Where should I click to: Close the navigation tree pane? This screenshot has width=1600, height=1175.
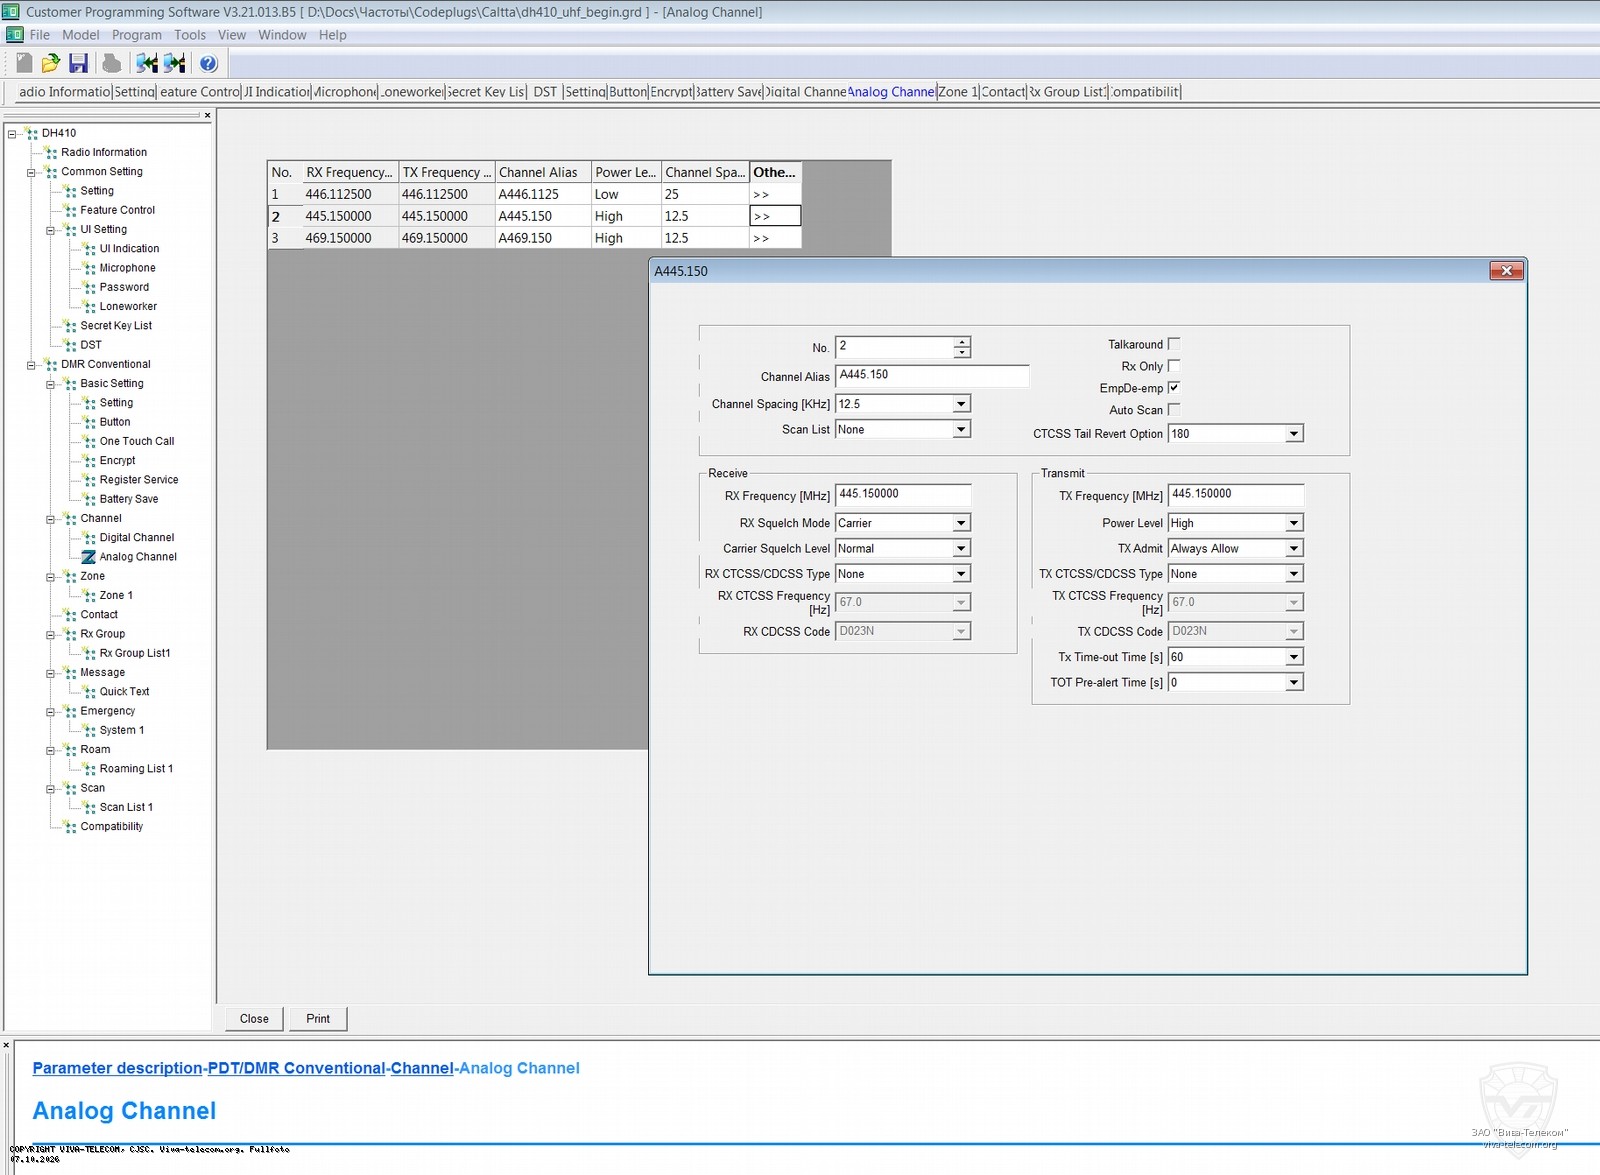click(207, 115)
